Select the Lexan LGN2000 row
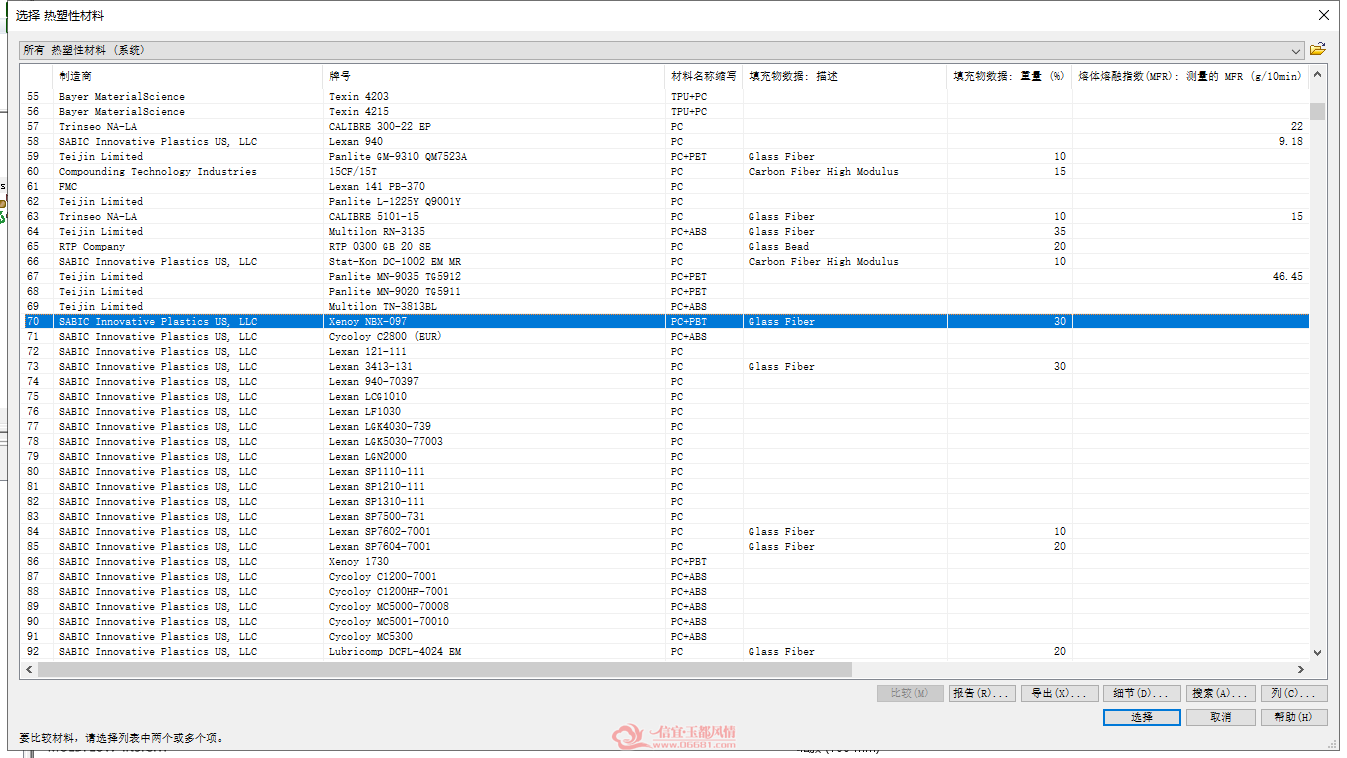Viewport: 1347px width, 758px height. coord(665,457)
